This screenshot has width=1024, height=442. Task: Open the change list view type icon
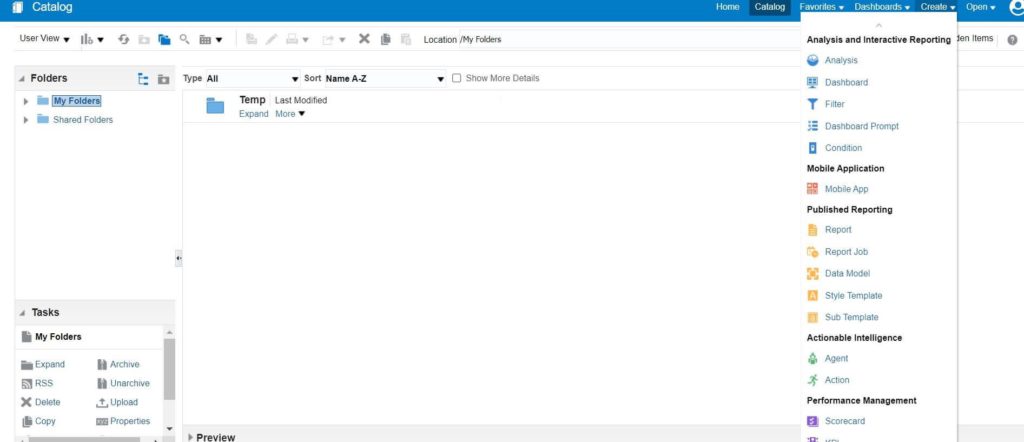(x=210, y=40)
